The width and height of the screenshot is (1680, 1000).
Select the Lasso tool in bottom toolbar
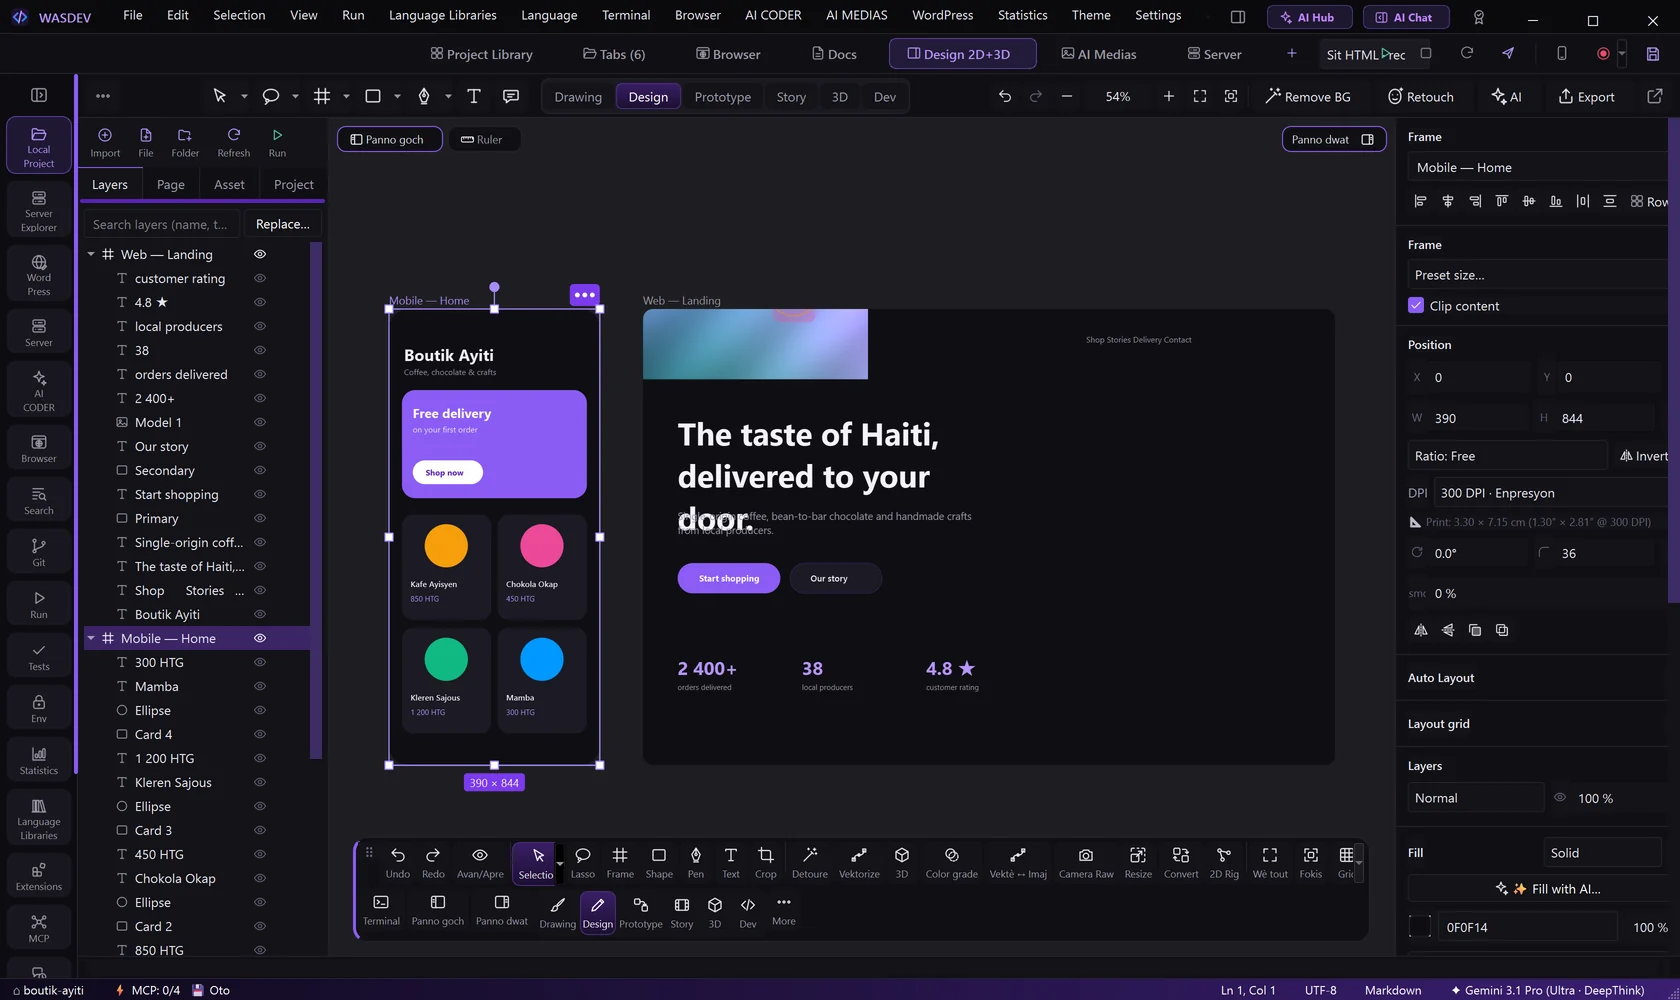pyautogui.click(x=583, y=862)
